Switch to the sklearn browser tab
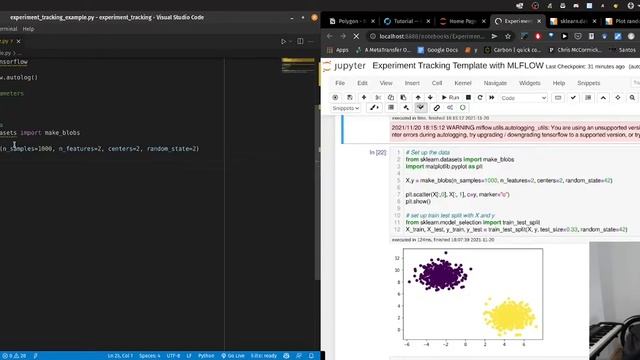Screen dimensions: 640x360 click(x=573, y=21)
